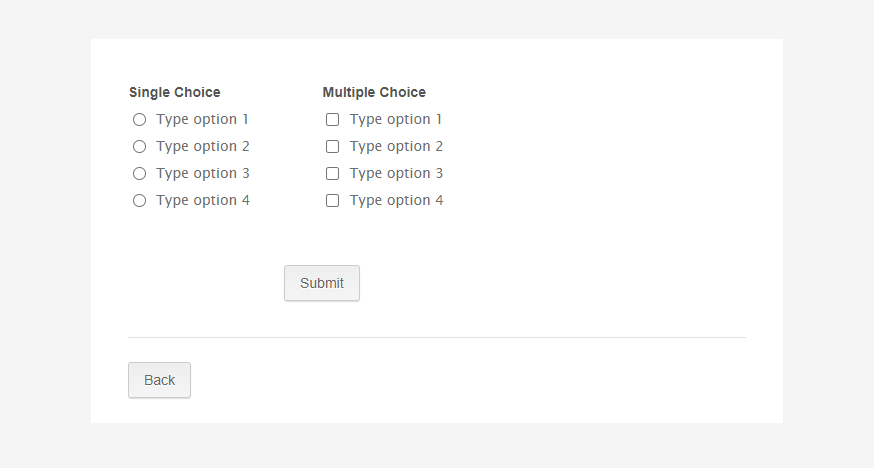Toggle checkbox for Multiple Choice option 4
Screen dimensions: 874x468
[x=333, y=201]
